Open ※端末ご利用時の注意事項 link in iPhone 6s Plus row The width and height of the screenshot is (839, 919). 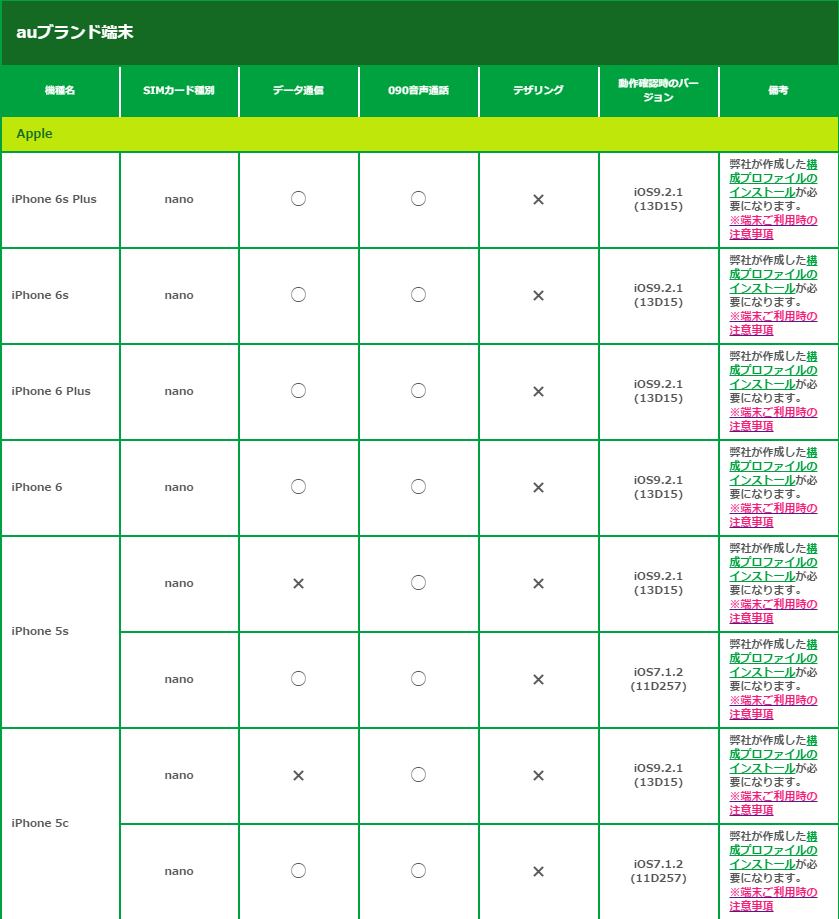coord(773,227)
